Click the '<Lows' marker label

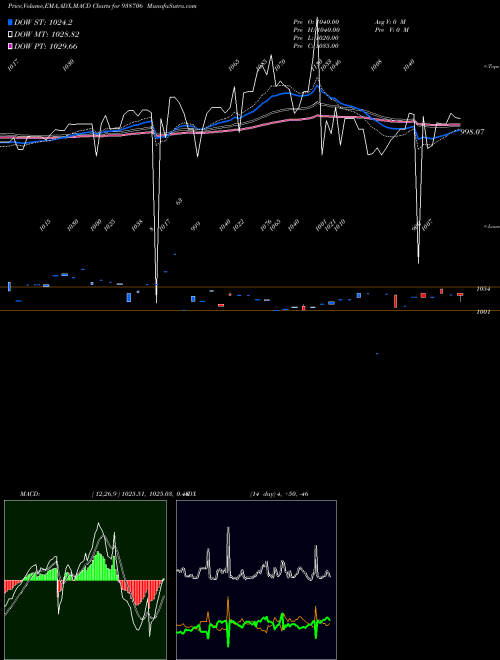pos(492,226)
